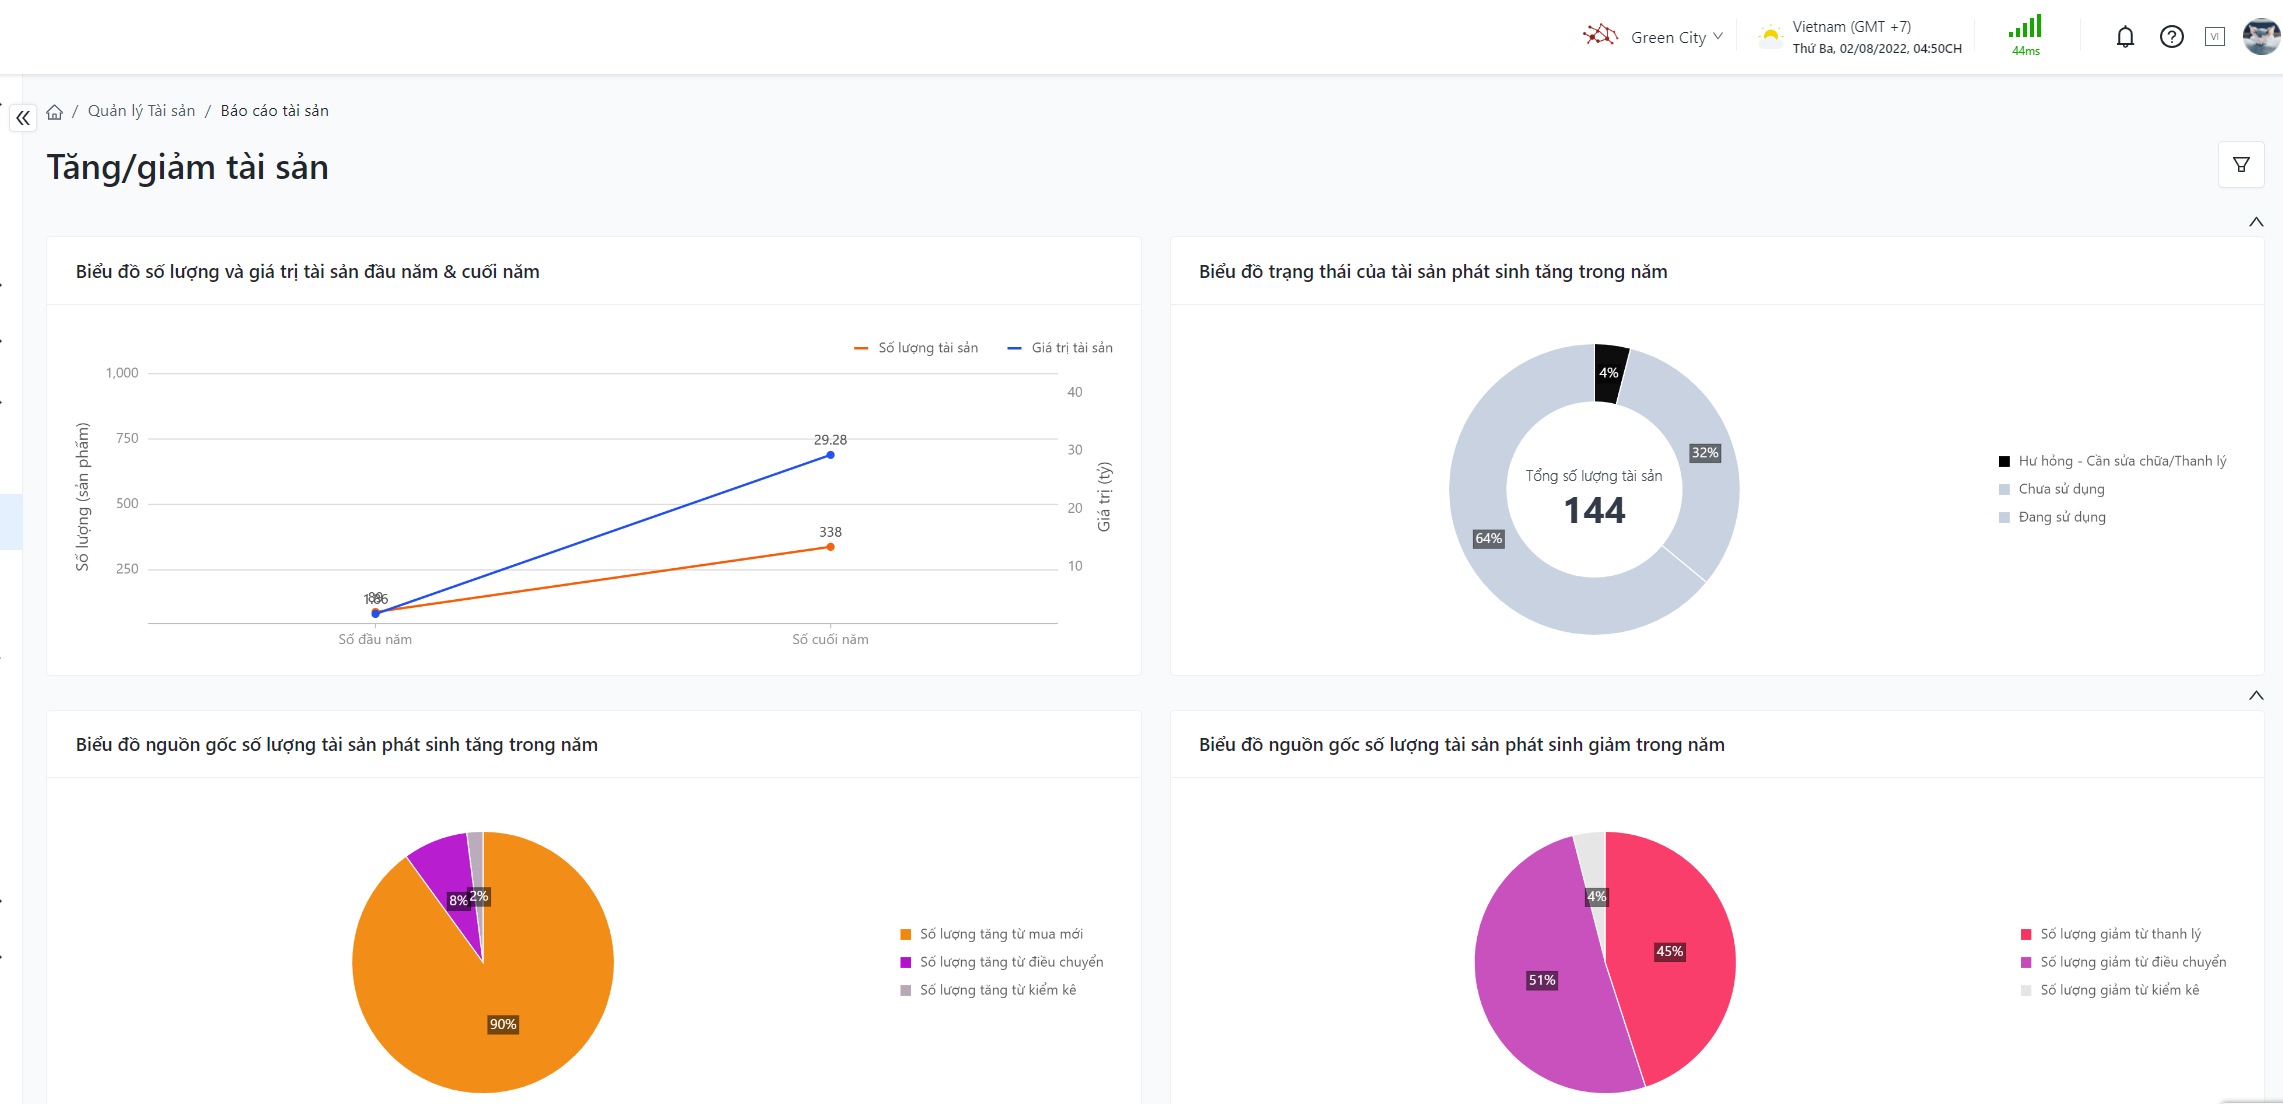
Task: Open the user avatar menu
Action: click(x=2260, y=37)
